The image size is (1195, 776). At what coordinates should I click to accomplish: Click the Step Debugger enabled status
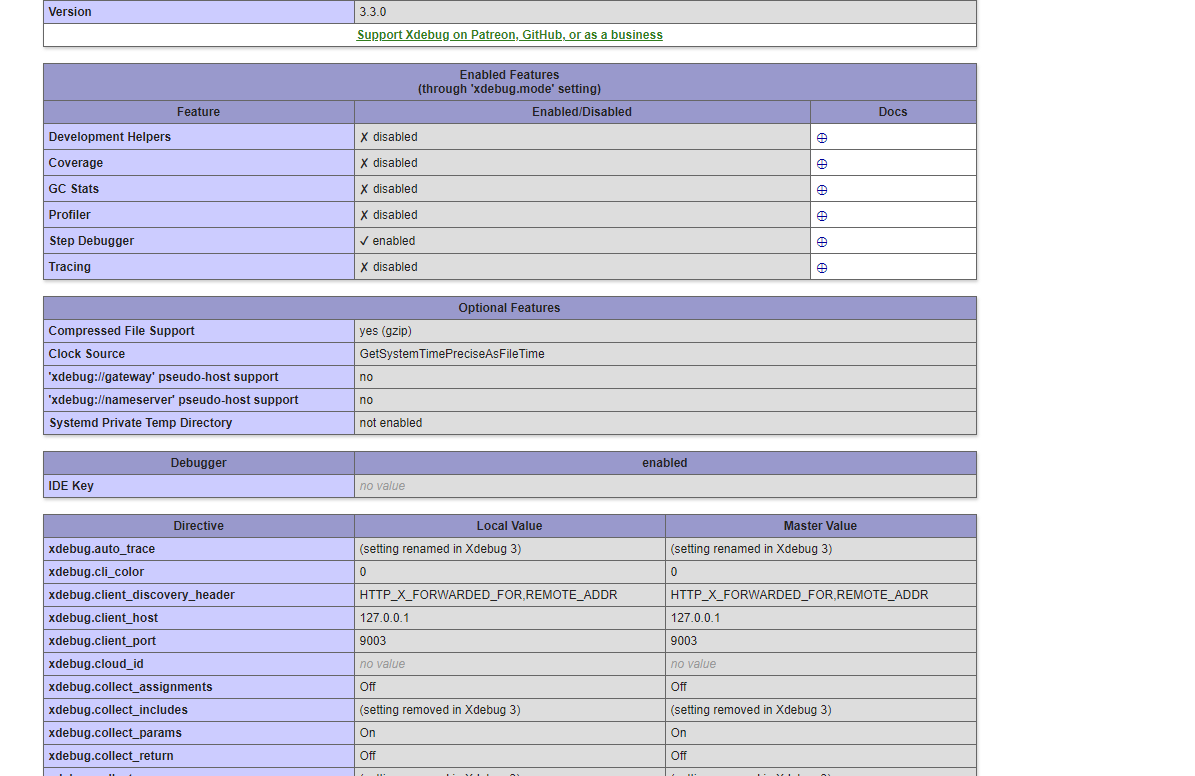(388, 241)
